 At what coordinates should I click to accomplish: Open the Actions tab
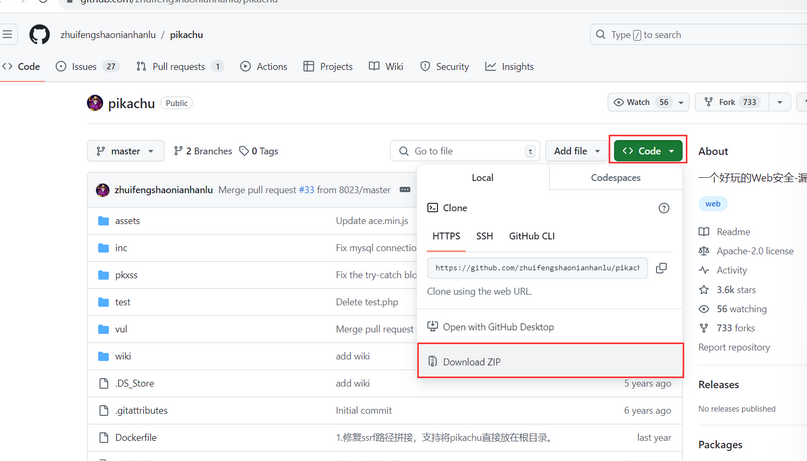264,66
